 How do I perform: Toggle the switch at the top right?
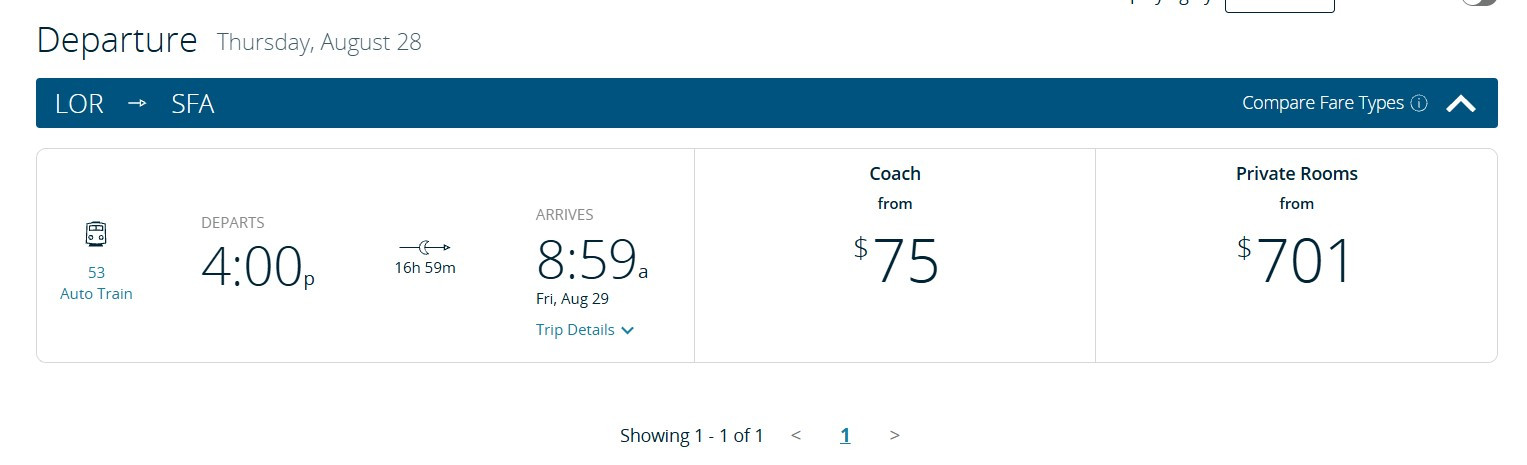tap(1479, 2)
